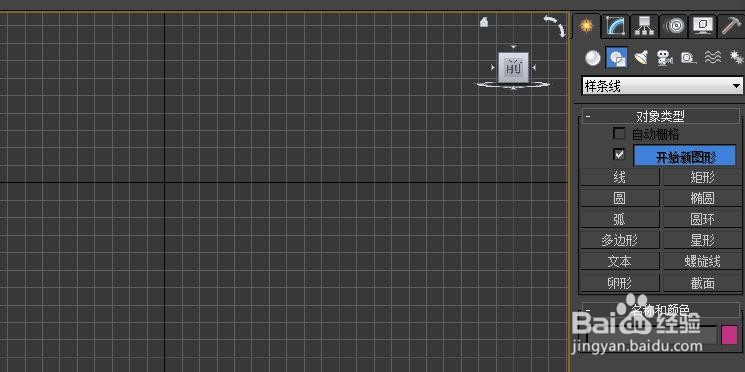
Task: Choose the 矩形 shape button
Action: click(x=703, y=178)
